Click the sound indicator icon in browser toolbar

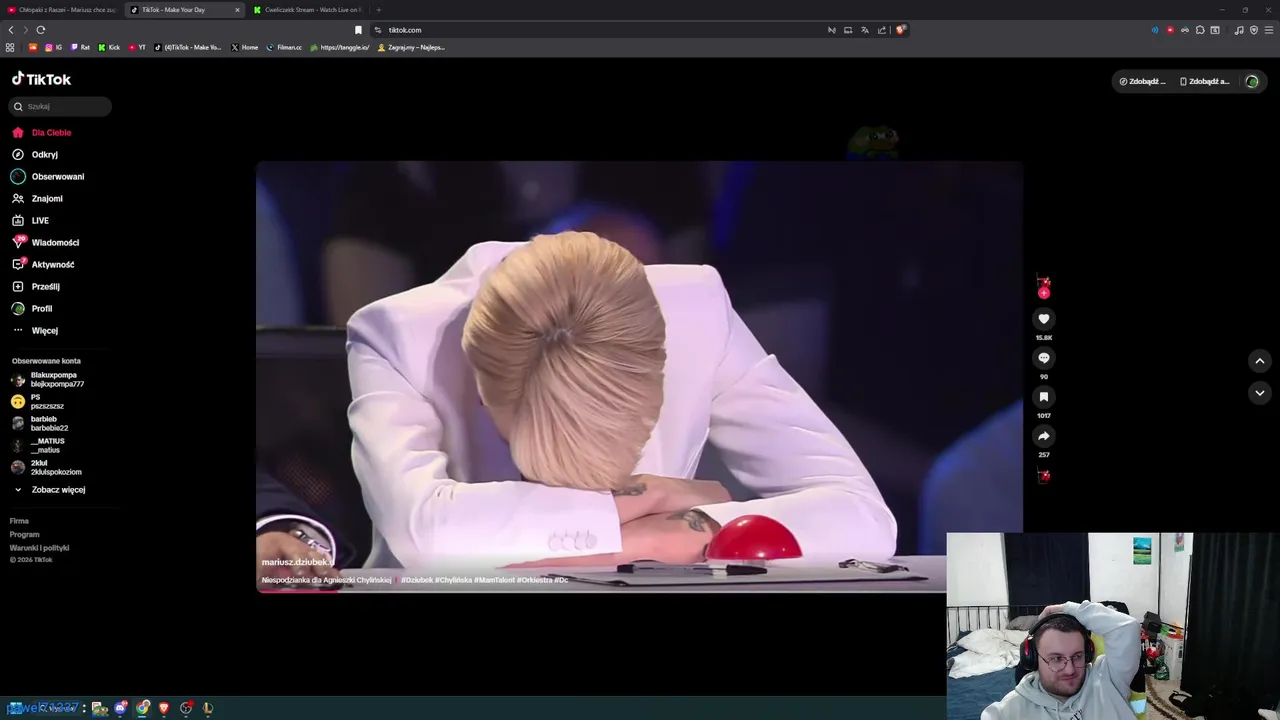(x=1155, y=30)
